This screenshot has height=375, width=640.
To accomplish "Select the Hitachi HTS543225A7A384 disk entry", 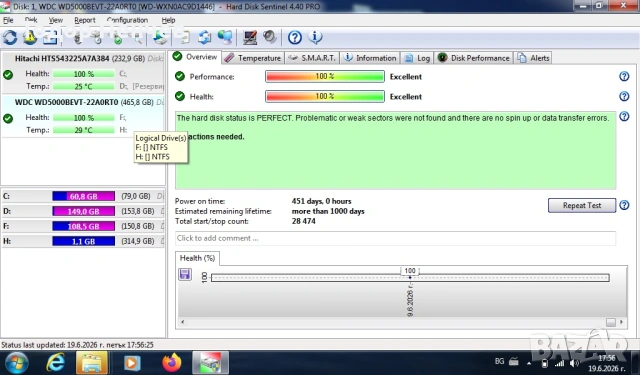I will point(83,72).
